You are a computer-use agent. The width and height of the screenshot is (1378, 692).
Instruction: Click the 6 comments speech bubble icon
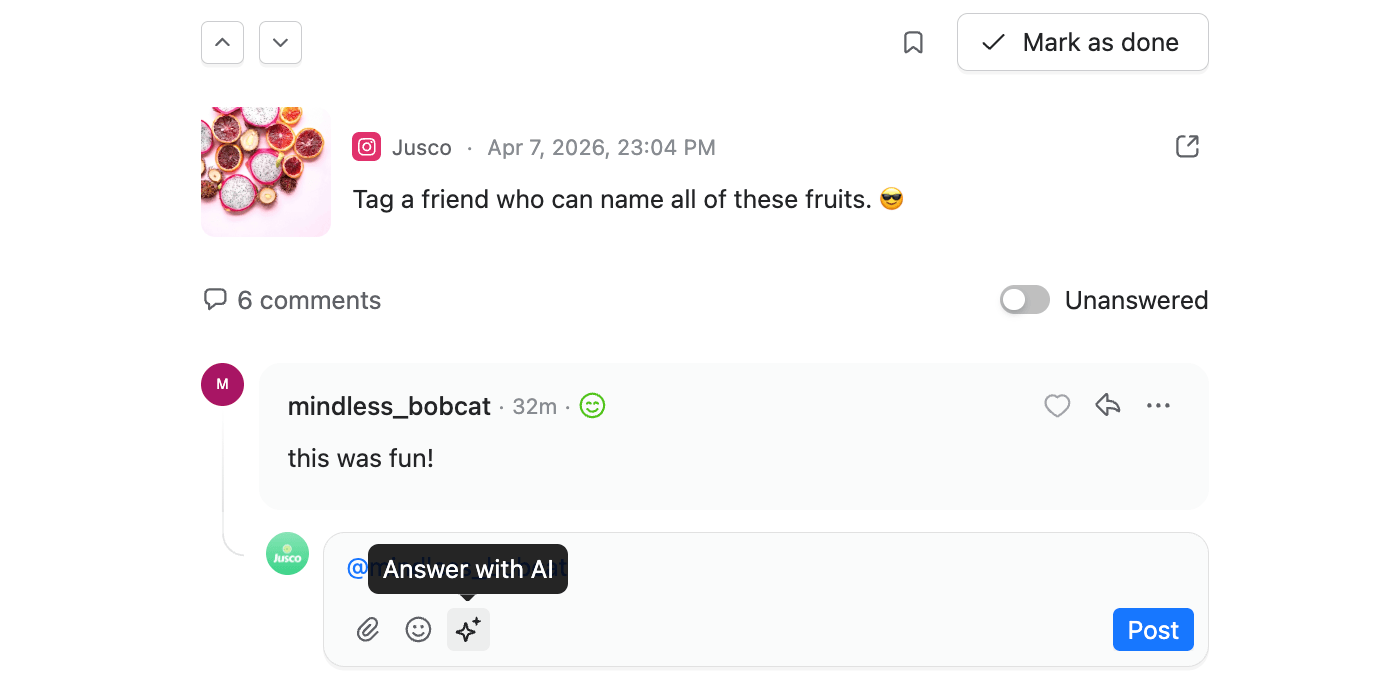tap(215, 299)
